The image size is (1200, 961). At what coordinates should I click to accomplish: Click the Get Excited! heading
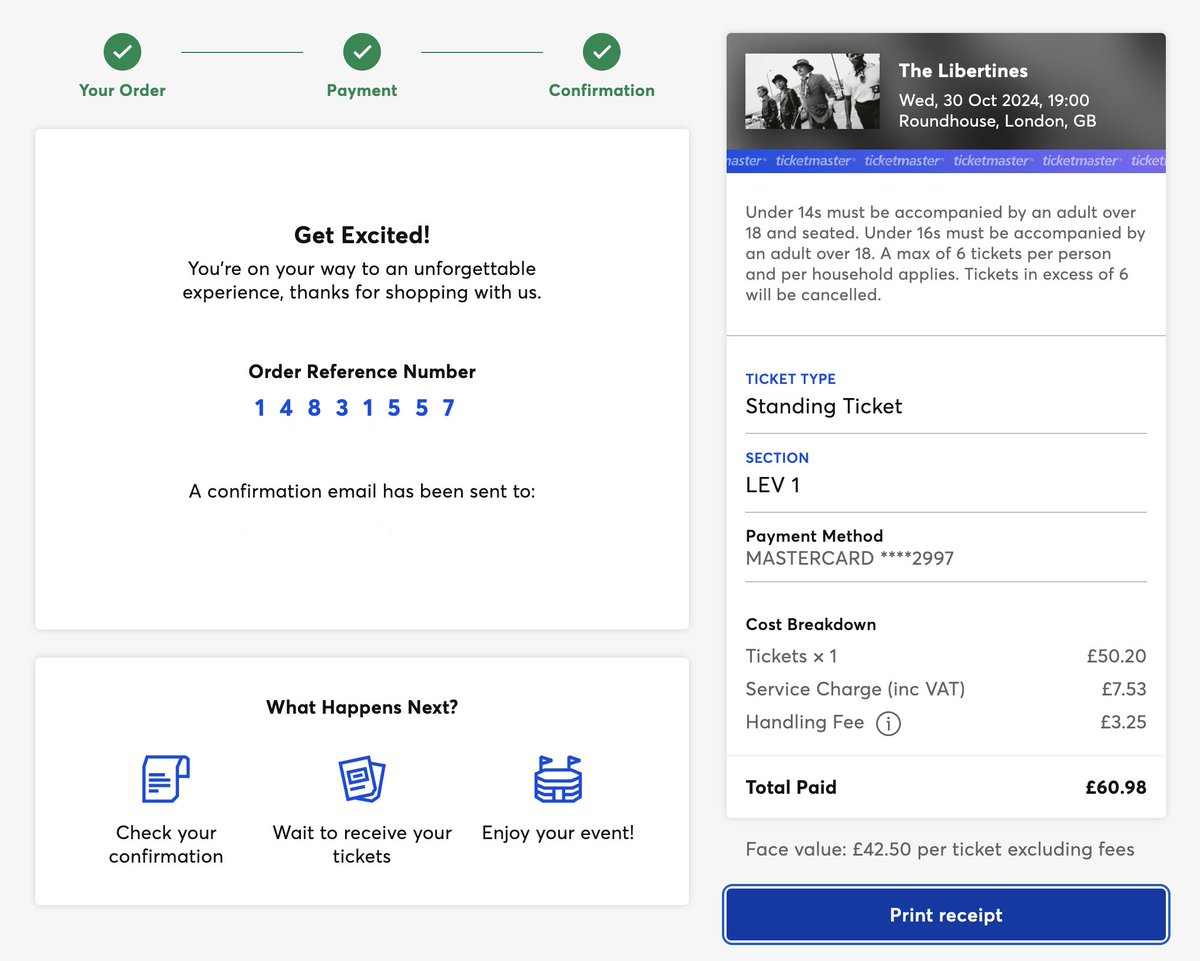[362, 235]
